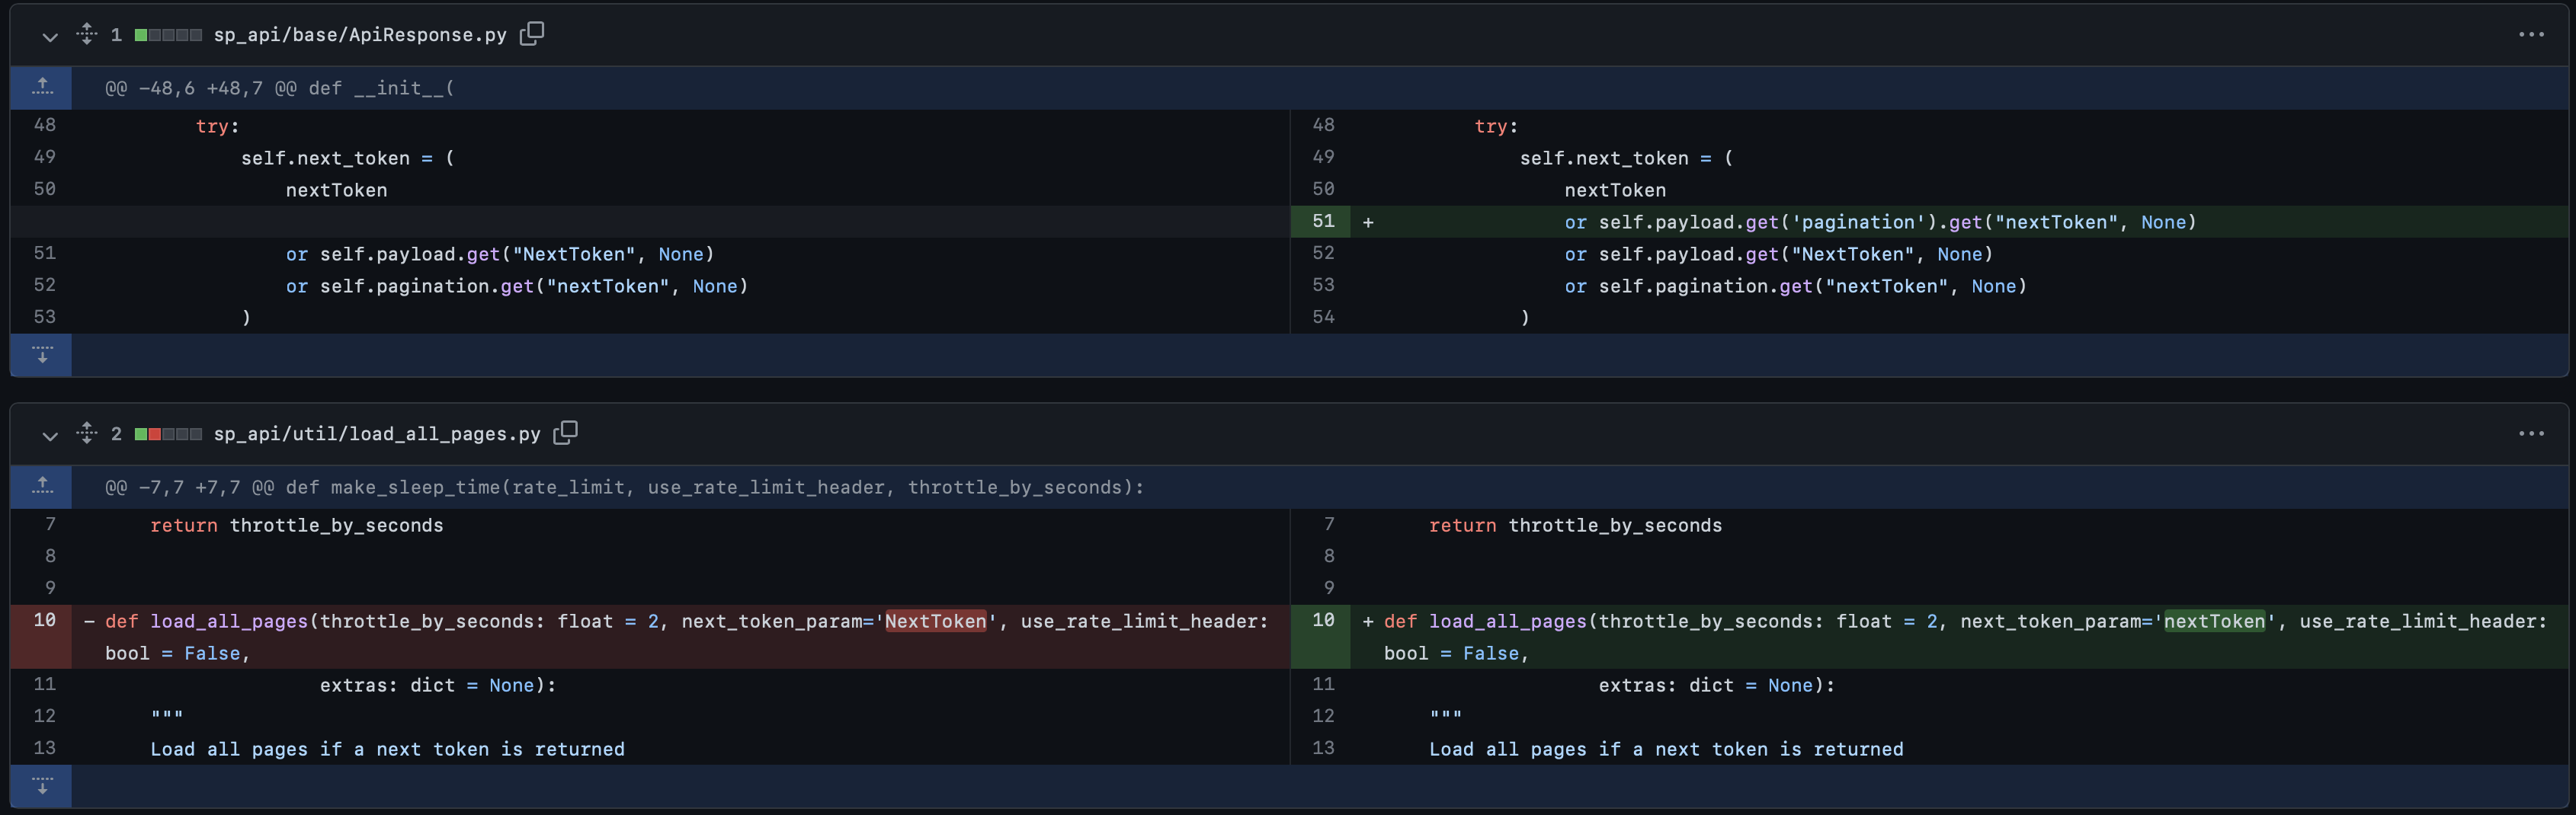This screenshot has height=815, width=2576.
Task: Expand the hunk header for __init__
Action: tap(280, 87)
